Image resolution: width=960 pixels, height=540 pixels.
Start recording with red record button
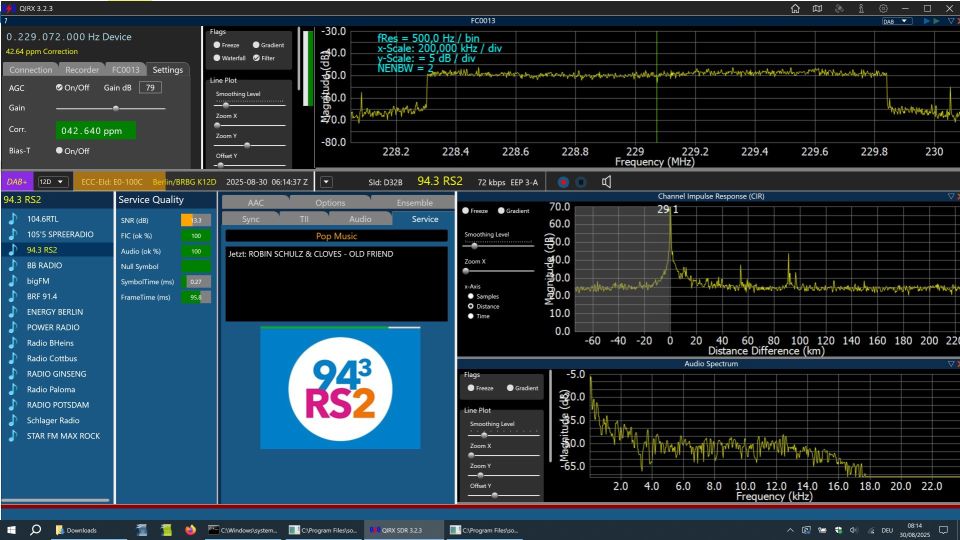coord(563,182)
